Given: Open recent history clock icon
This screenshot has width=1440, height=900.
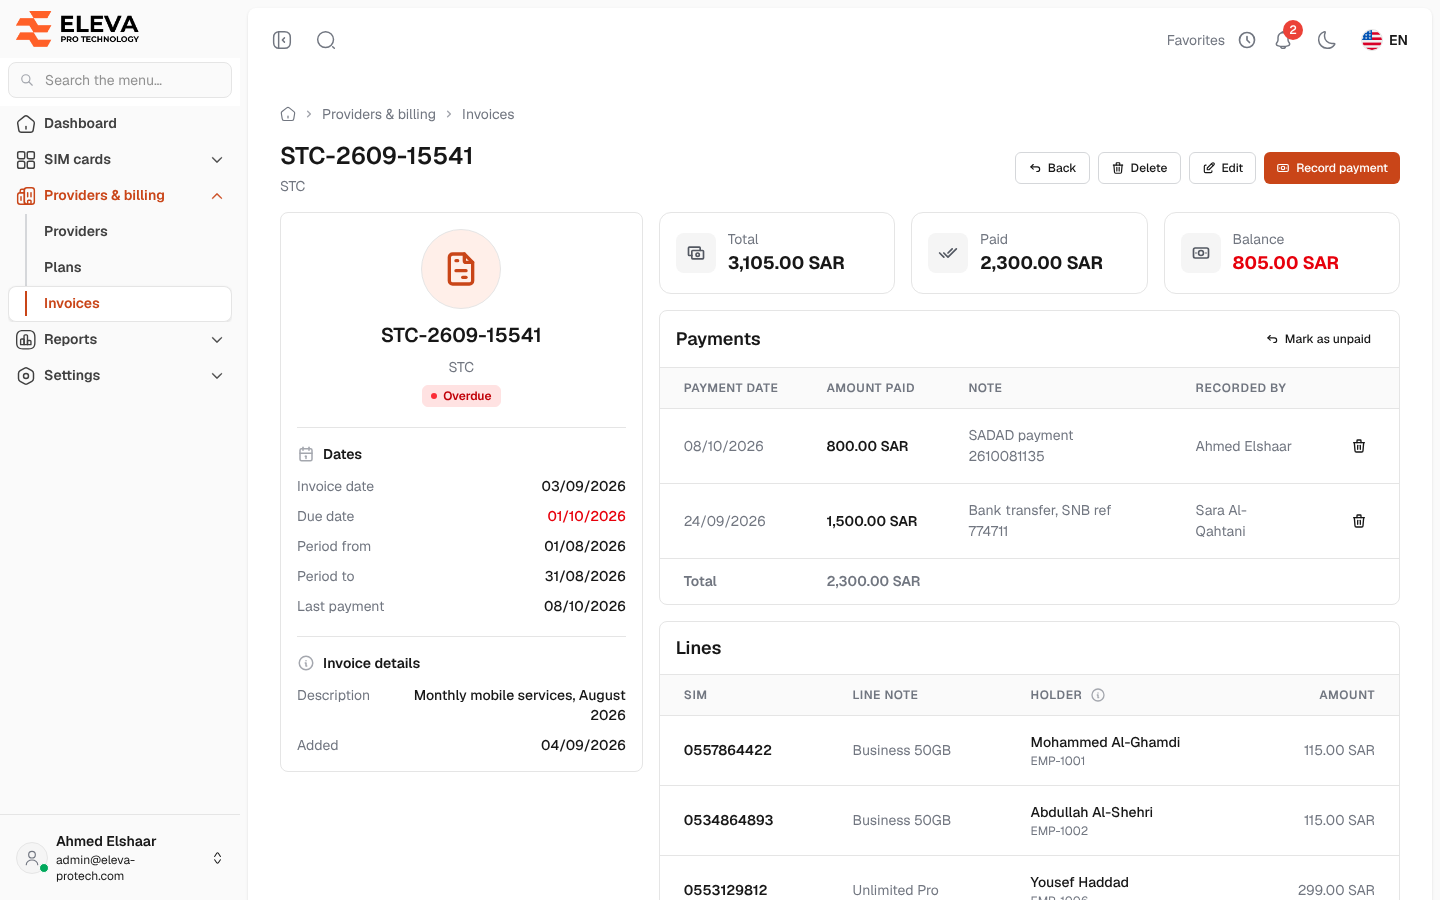Looking at the screenshot, I should click(1247, 40).
